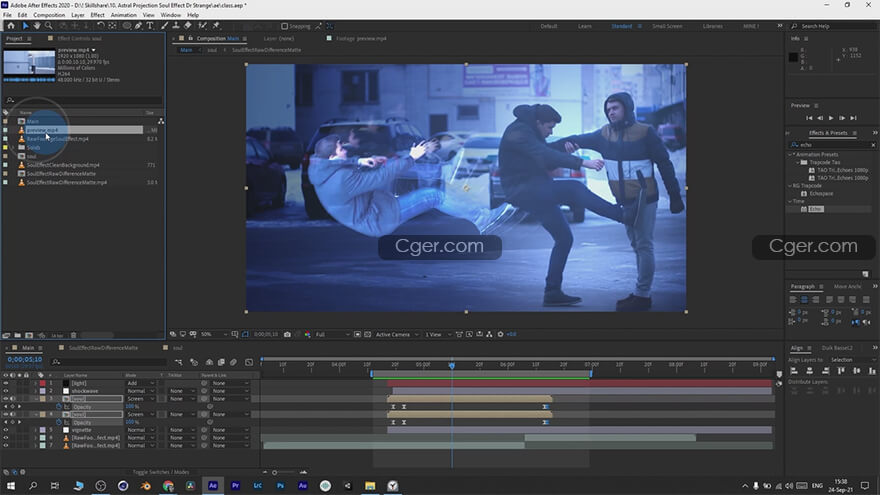Click Toggle Switches / Modes button

point(161,472)
